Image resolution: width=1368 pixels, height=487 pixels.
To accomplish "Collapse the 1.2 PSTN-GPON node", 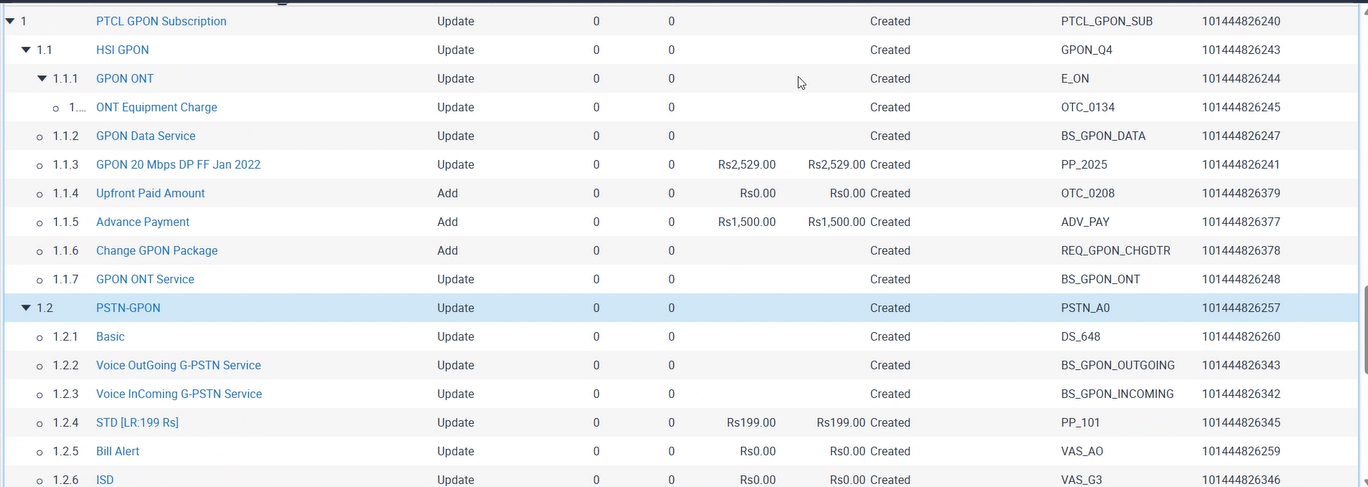I will (26, 308).
